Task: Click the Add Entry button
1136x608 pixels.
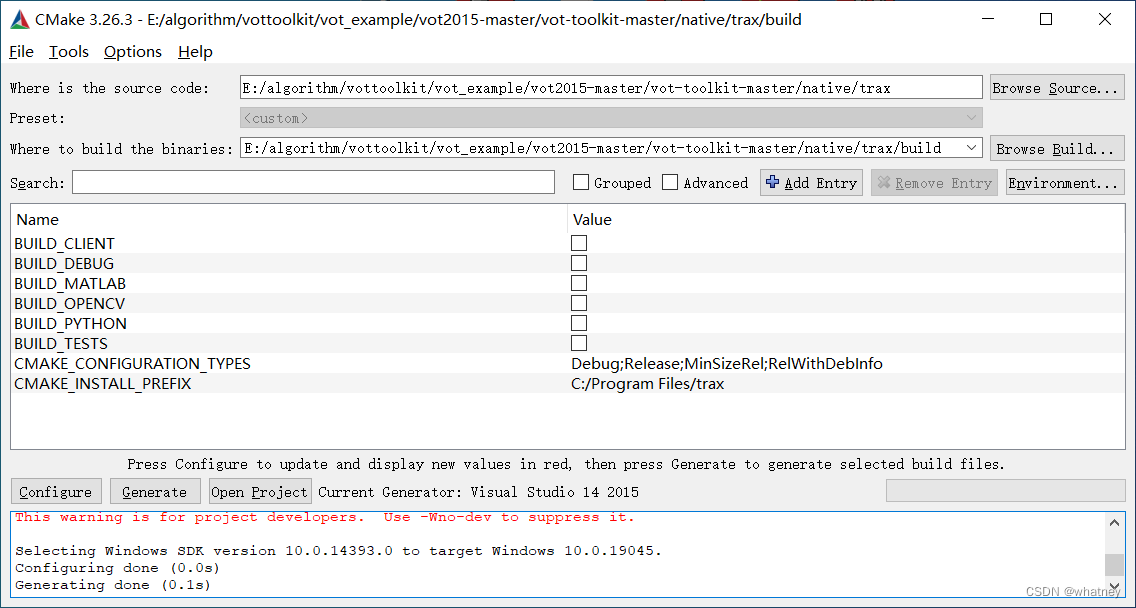Action: click(x=811, y=183)
